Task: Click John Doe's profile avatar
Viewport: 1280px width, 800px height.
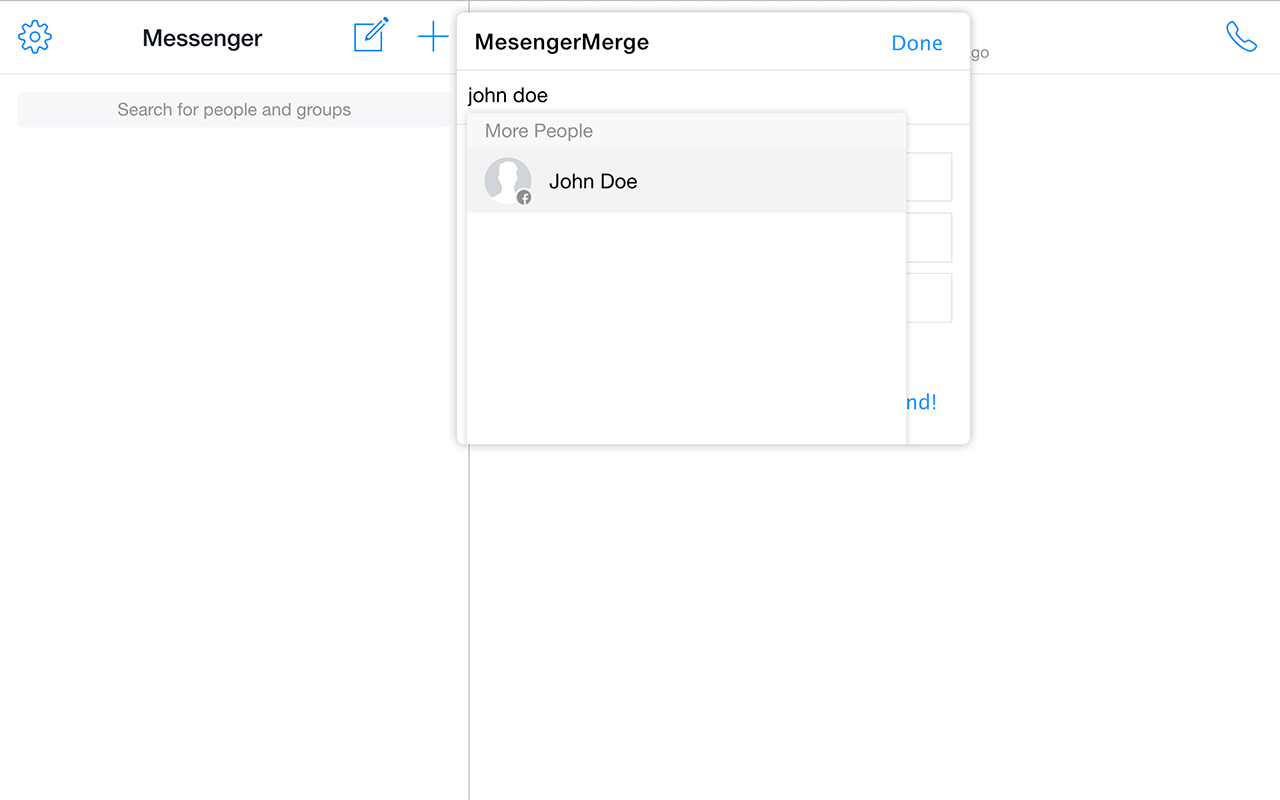Action: [x=508, y=181]
